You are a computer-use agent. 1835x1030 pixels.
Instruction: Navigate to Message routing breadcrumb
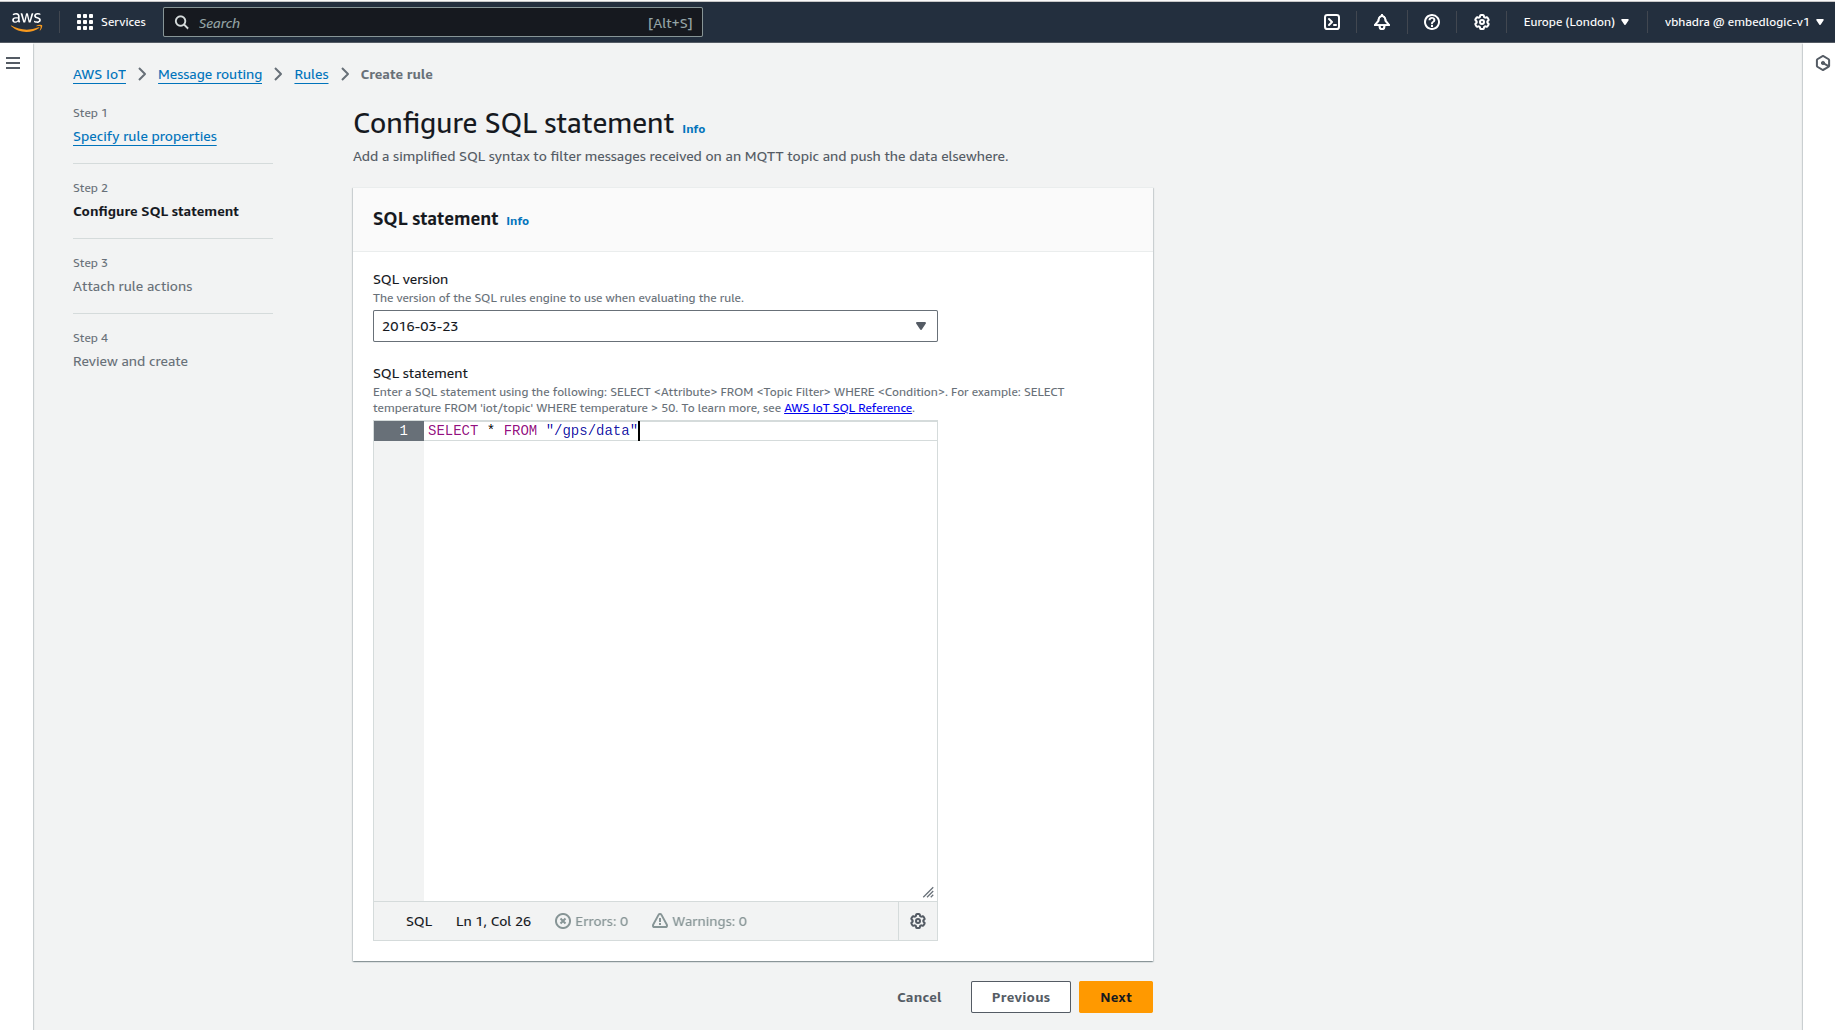pyautogui.click(x=210, y=75)
